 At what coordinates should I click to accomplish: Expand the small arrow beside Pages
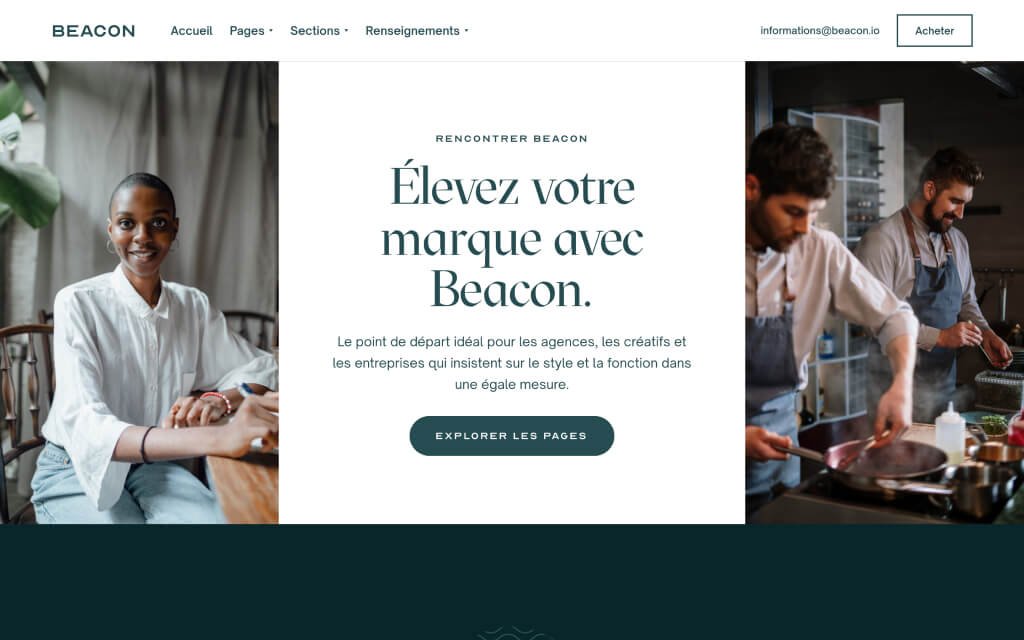pos(271,31)
